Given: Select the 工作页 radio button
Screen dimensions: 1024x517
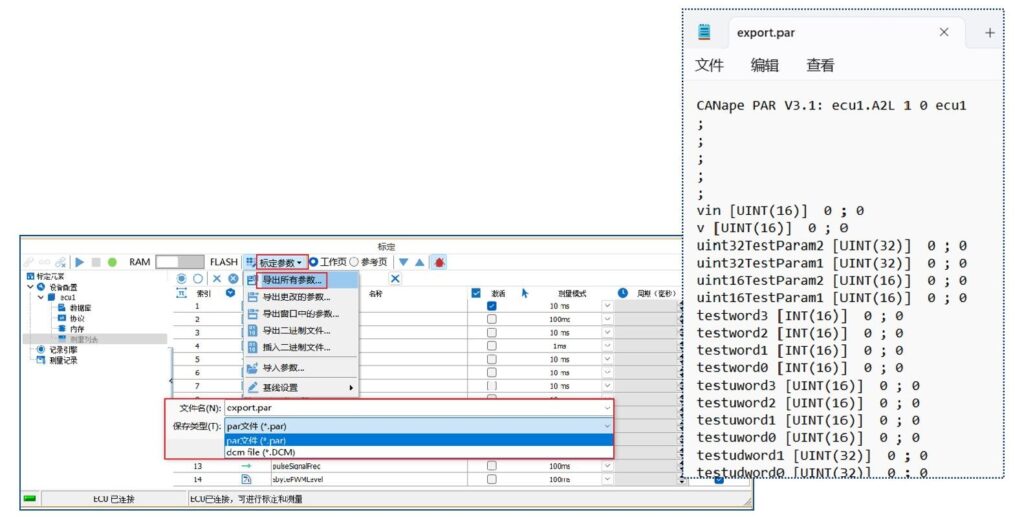Looking at the screenshot, I should pos(314,262).
